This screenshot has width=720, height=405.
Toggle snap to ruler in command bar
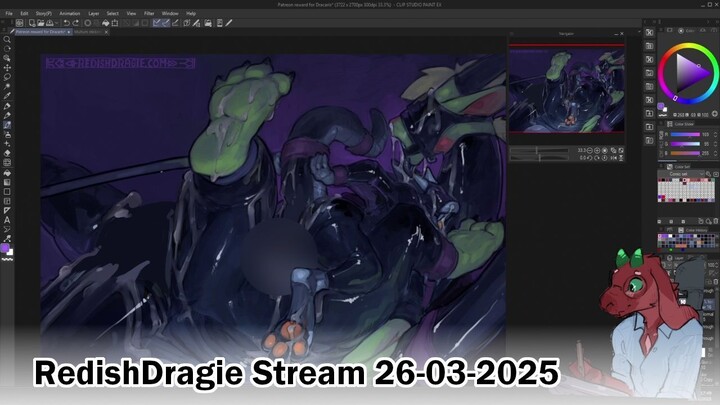[157, 23]
